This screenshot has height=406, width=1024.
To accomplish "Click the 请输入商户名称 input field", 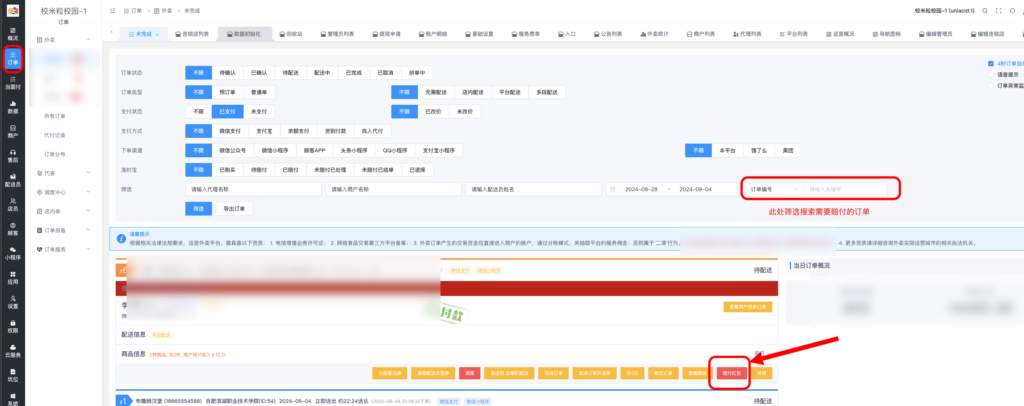I will click(393, 189).
